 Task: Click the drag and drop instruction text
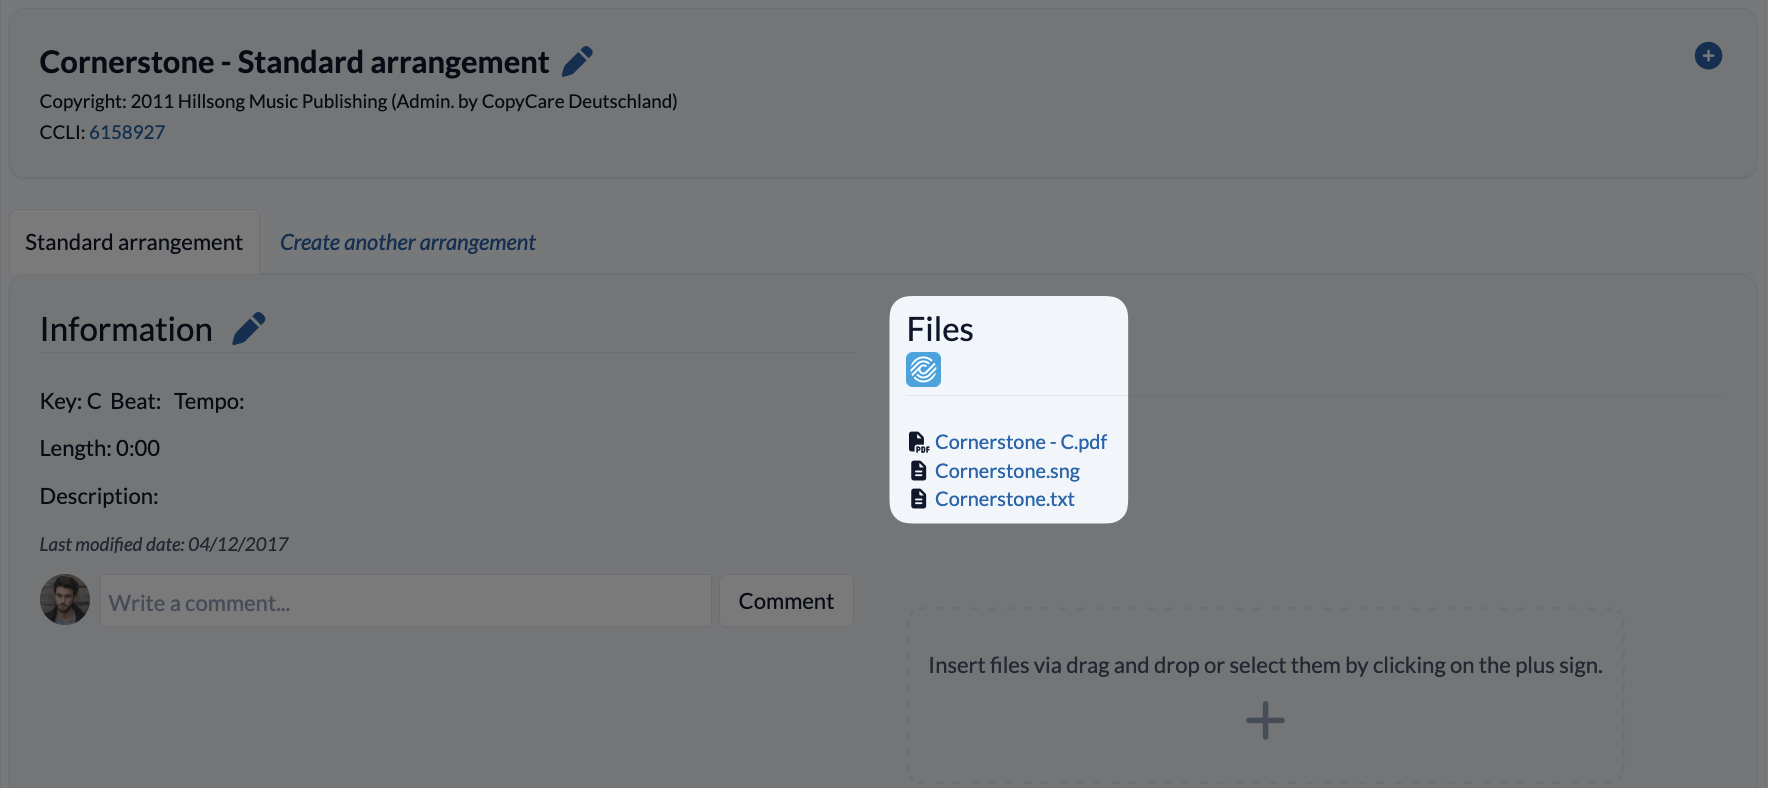point(1265,665)
